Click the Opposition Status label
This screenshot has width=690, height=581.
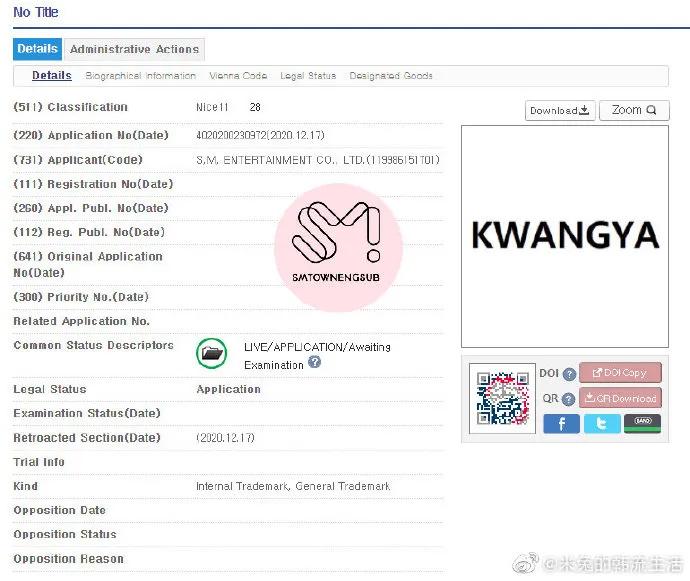click(65, 534)
